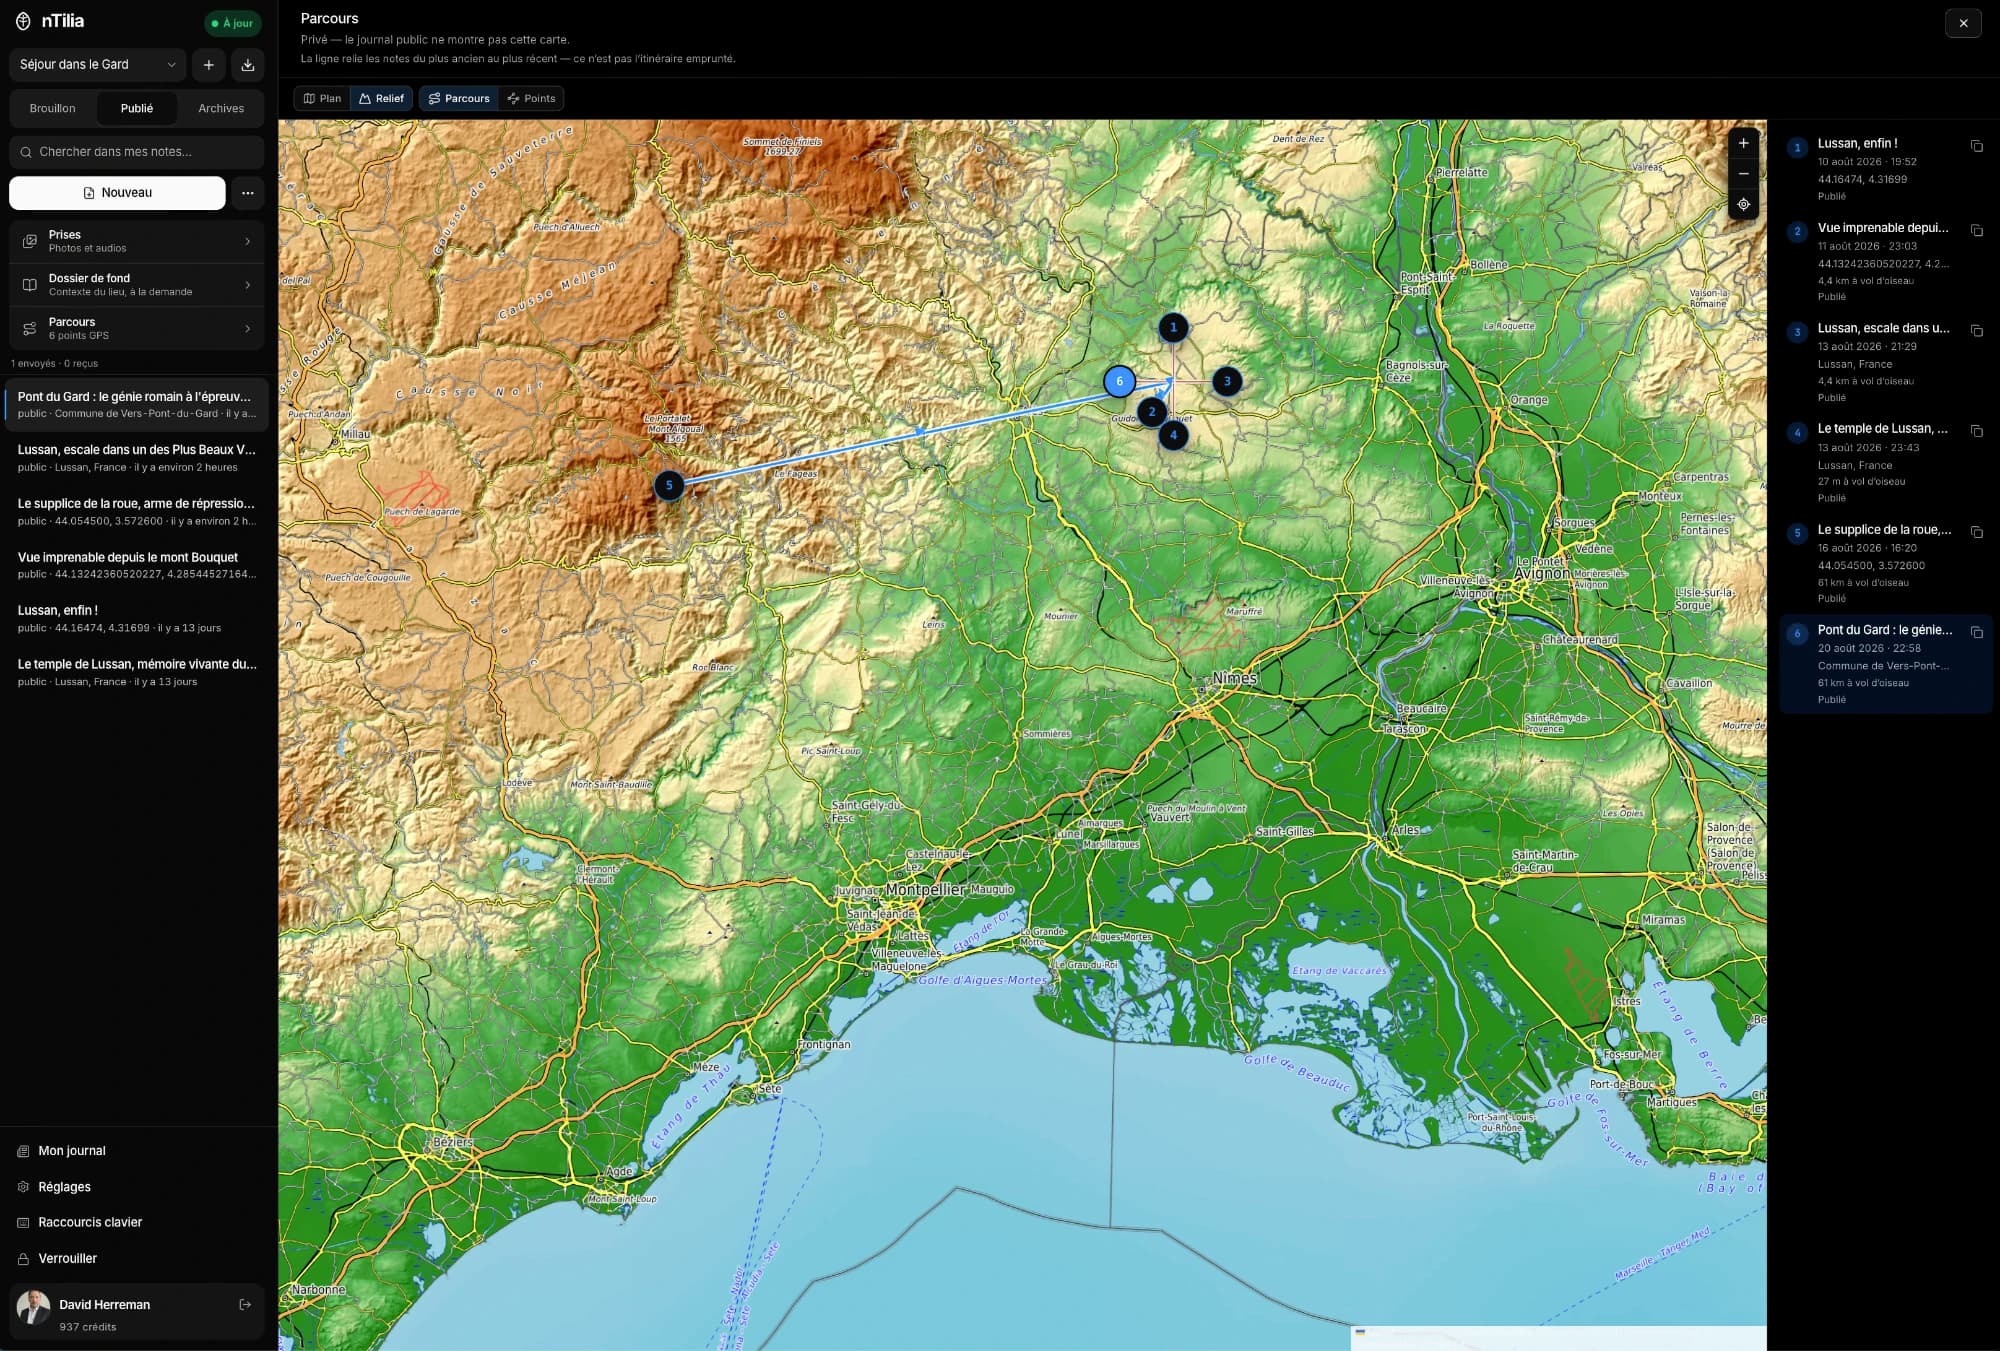Open the Brouillon tab

[x=52, y=109]
